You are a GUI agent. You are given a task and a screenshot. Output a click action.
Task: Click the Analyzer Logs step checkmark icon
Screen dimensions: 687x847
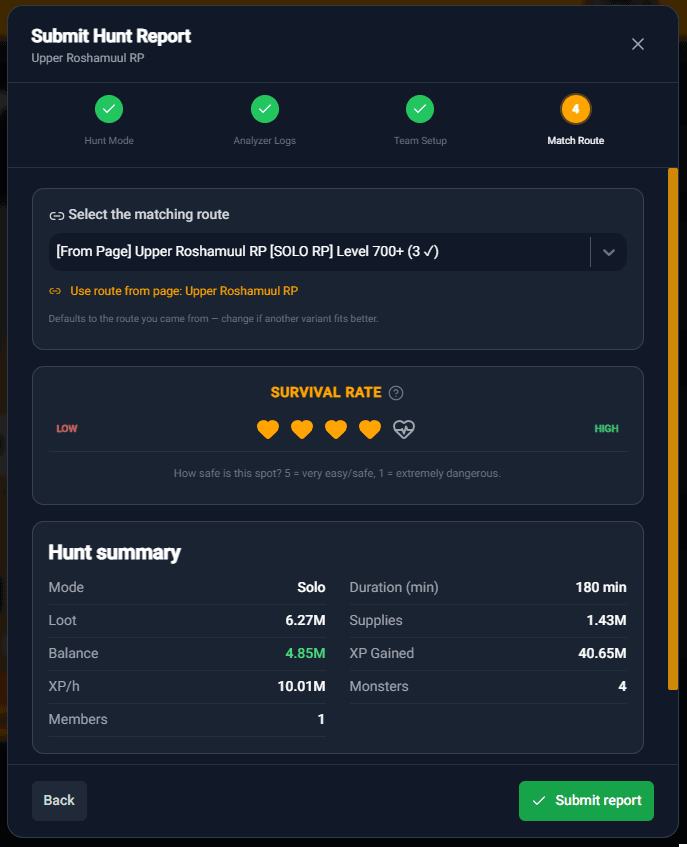[264, 109]
